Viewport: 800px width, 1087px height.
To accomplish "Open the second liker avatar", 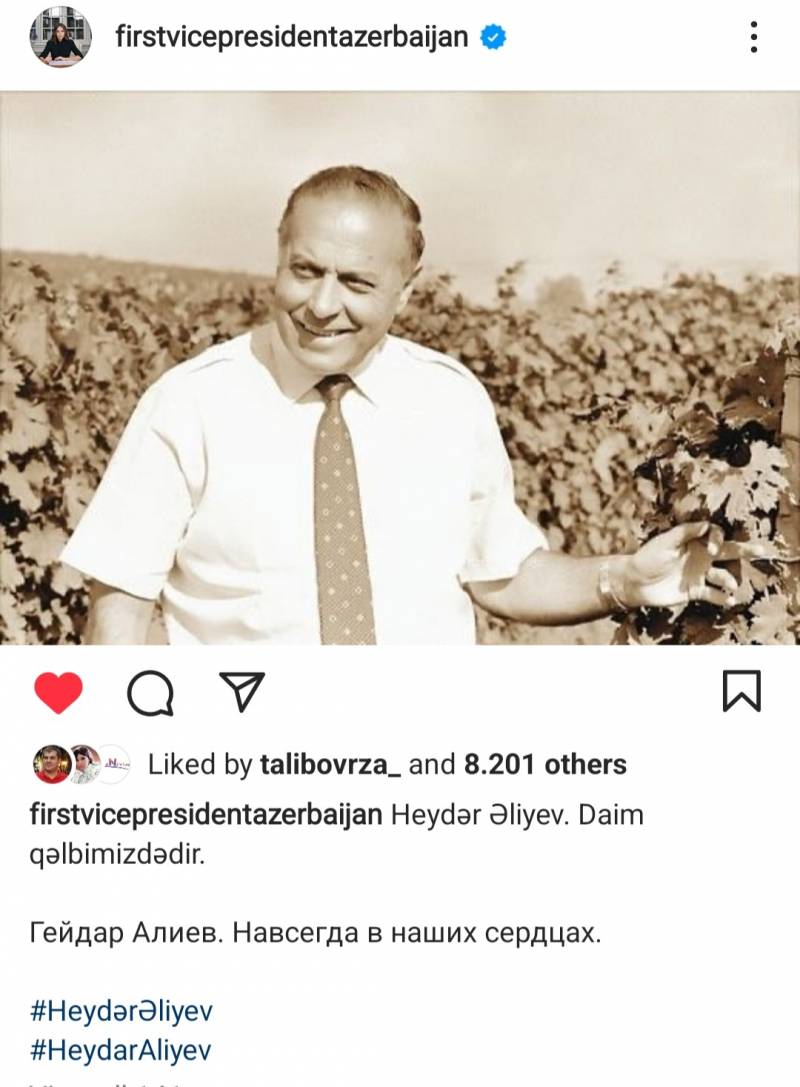I will [x=85, y=765].
